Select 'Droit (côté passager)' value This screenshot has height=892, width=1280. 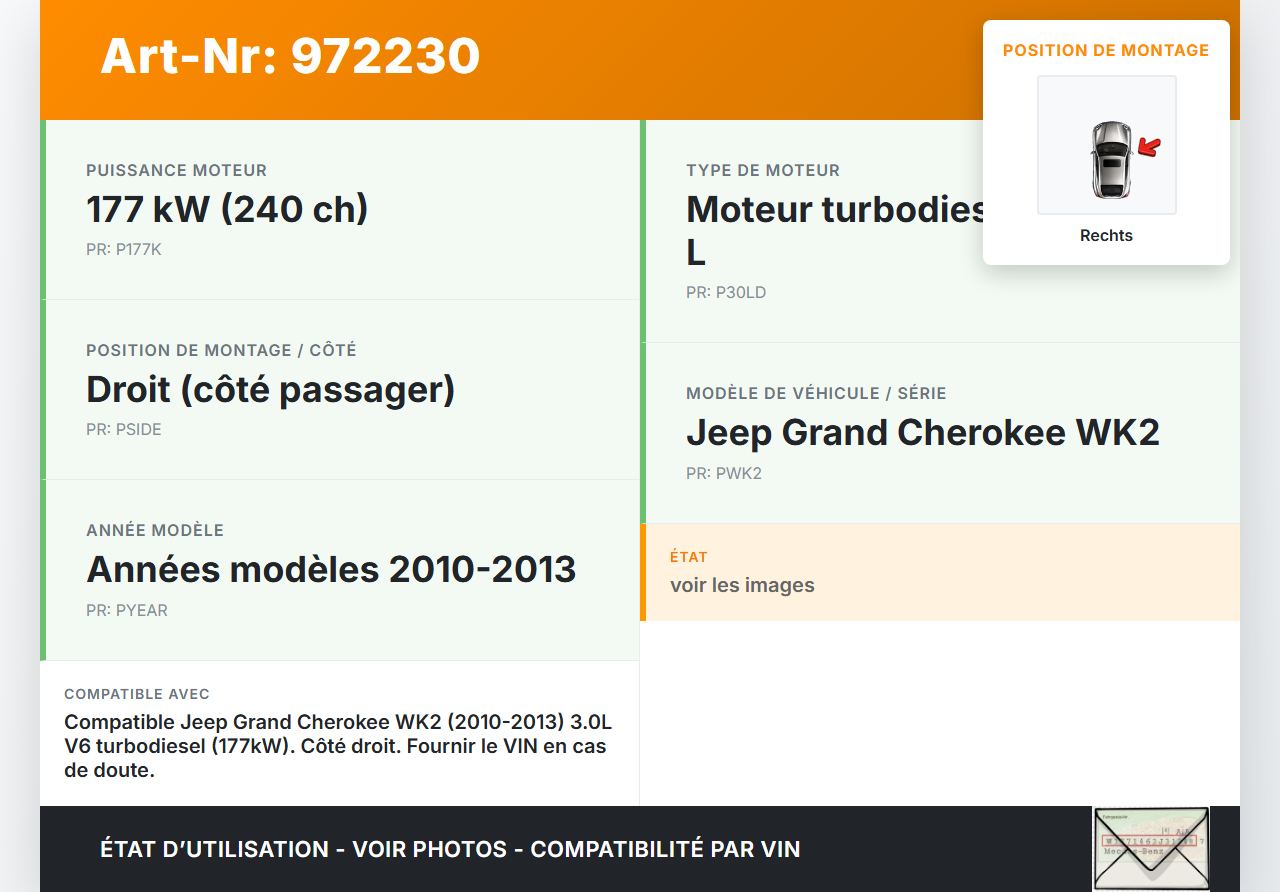pos(270,389)
